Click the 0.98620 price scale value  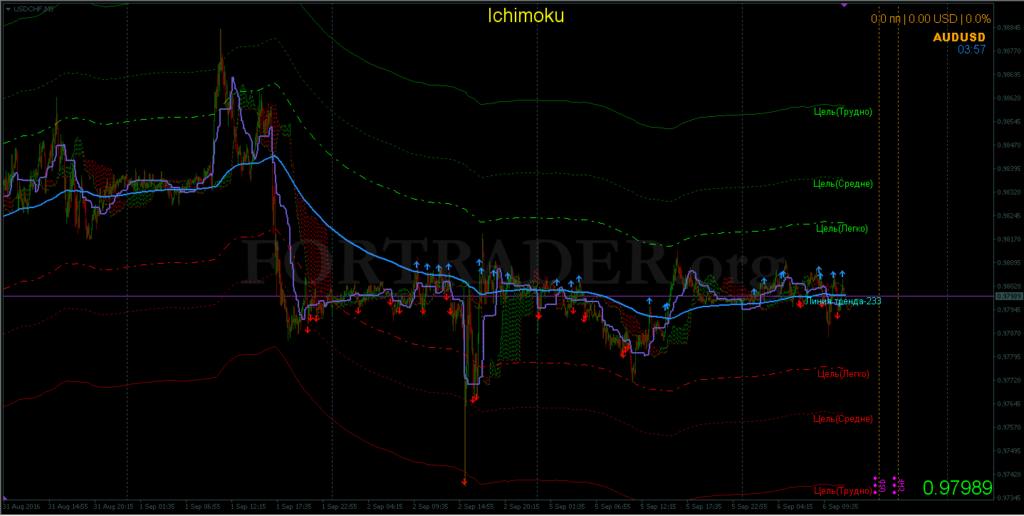(1009, 98)
